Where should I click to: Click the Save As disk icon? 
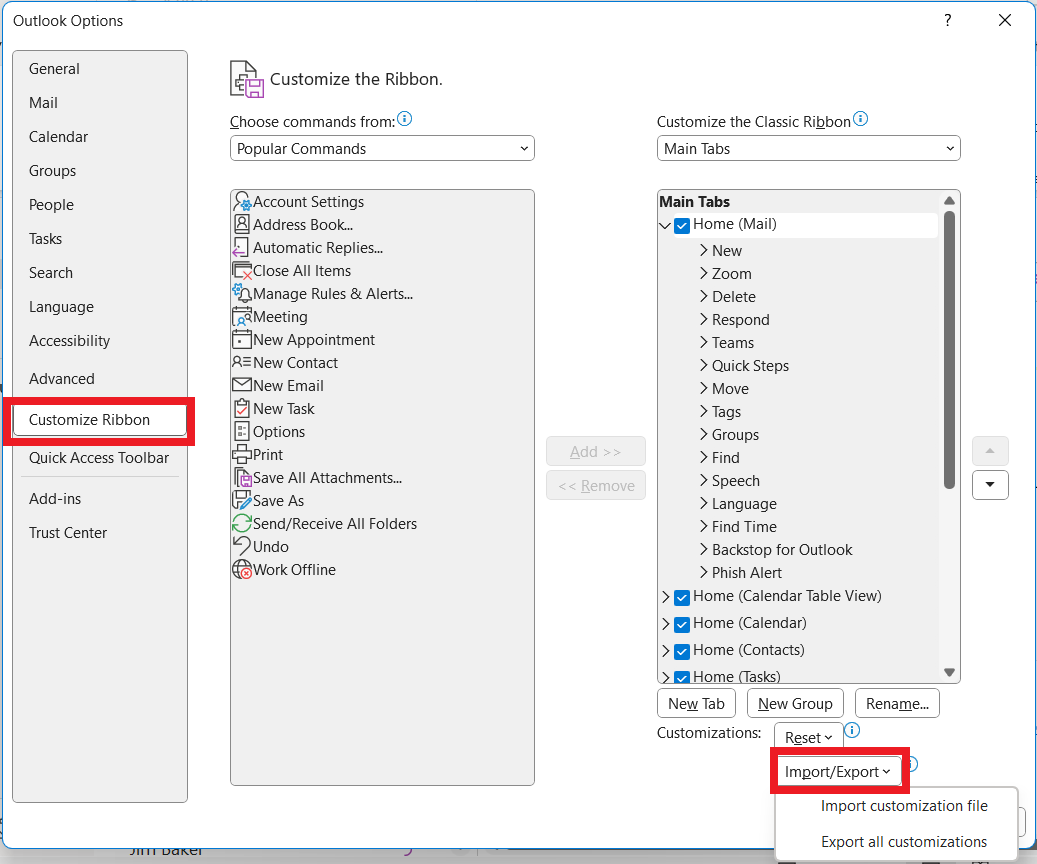point(242,500)
